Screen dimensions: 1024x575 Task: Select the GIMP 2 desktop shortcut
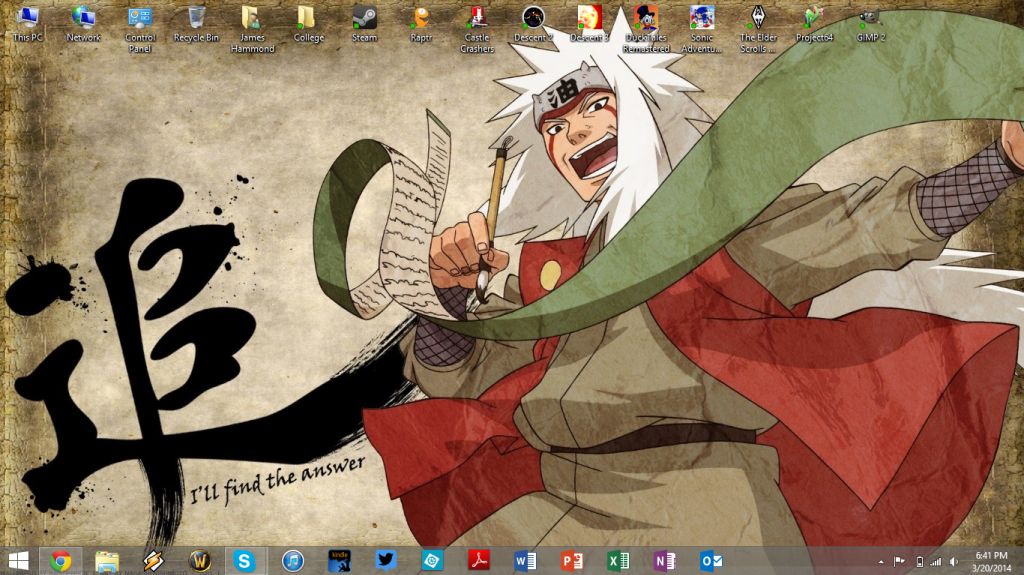[870, 25]
